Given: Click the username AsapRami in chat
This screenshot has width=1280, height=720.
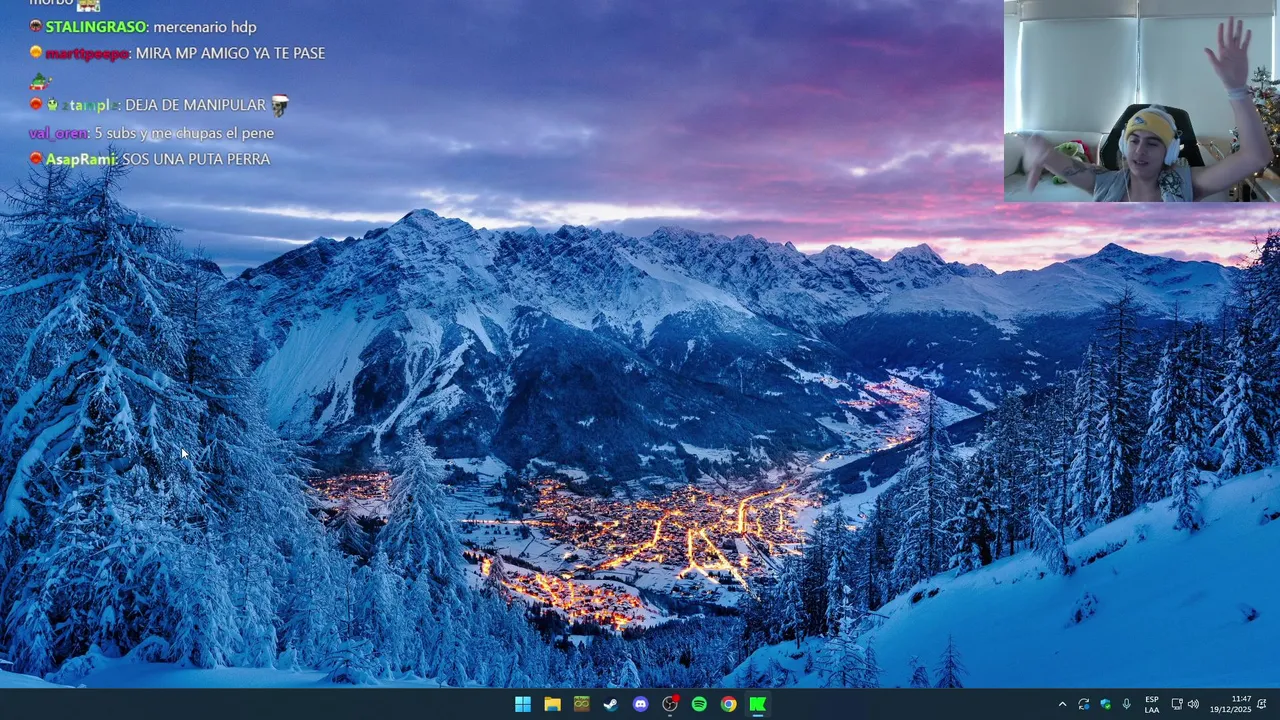Looking at the screenshot, I should [81, 159].
